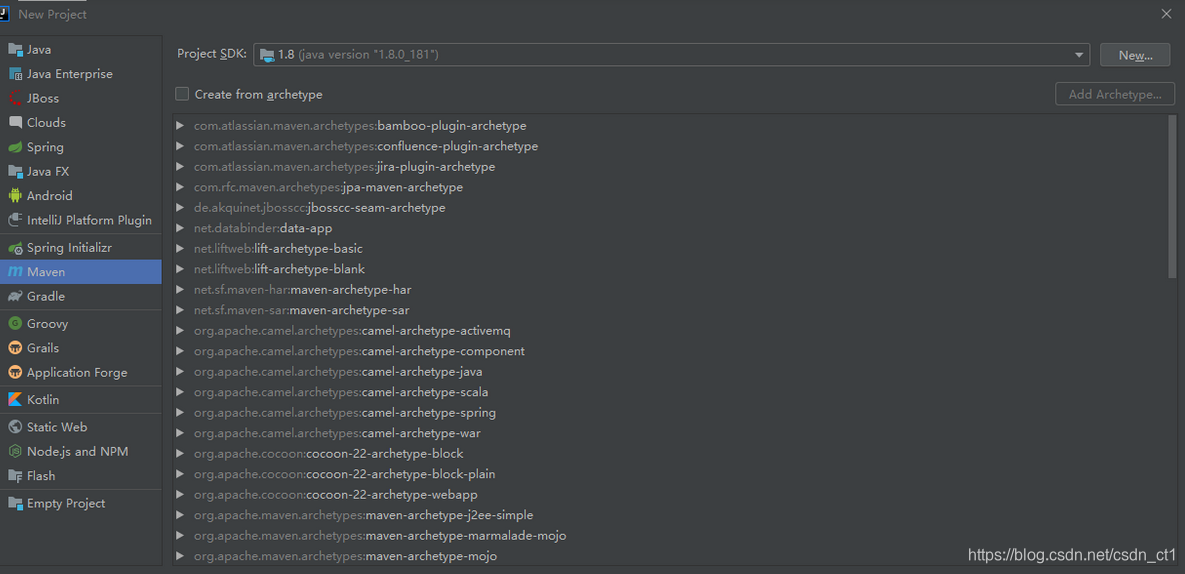Click the archetype list vertical scrollbar

(x=1172, y=196)
